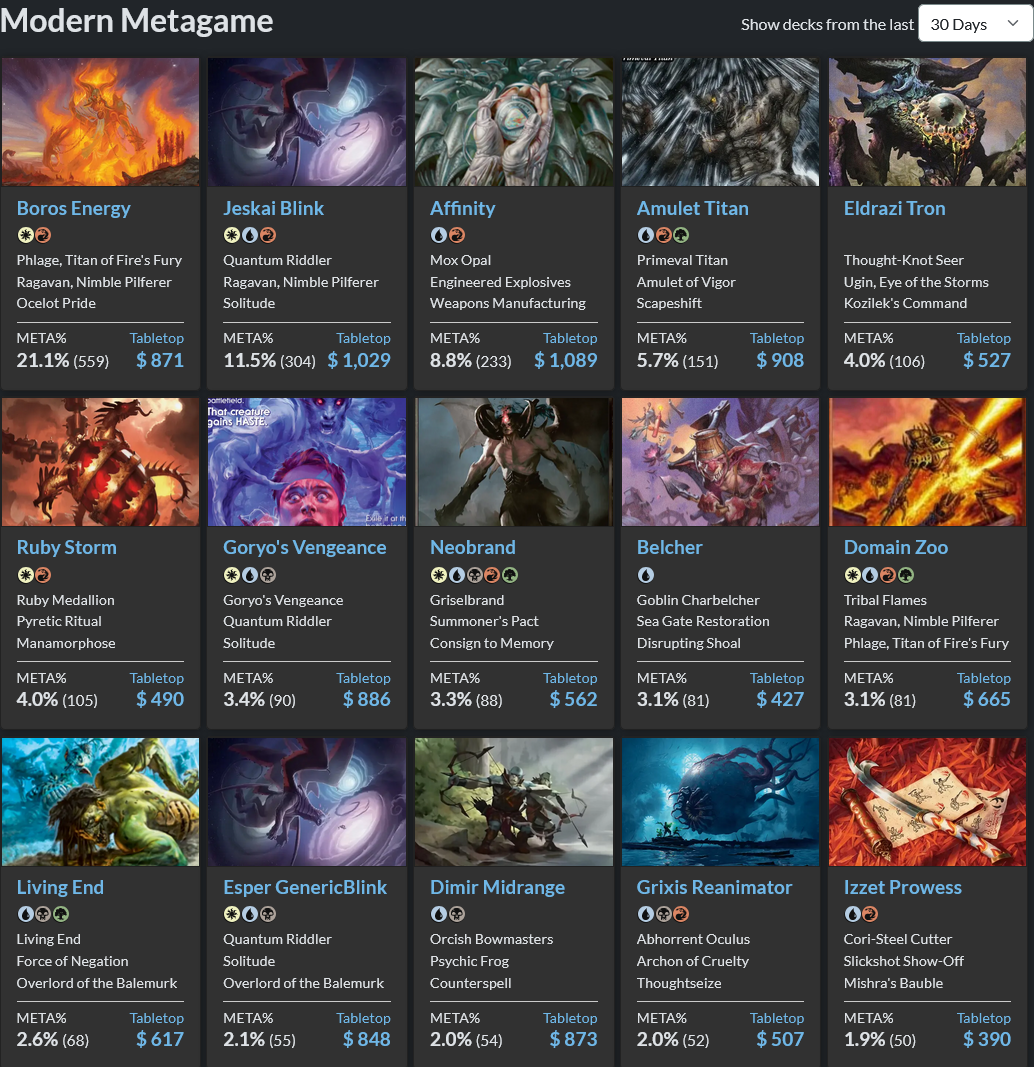The image size is (1034, 1067).
Task: Open the Dimir Midrange deck title
Action: (x=497, y=887)
